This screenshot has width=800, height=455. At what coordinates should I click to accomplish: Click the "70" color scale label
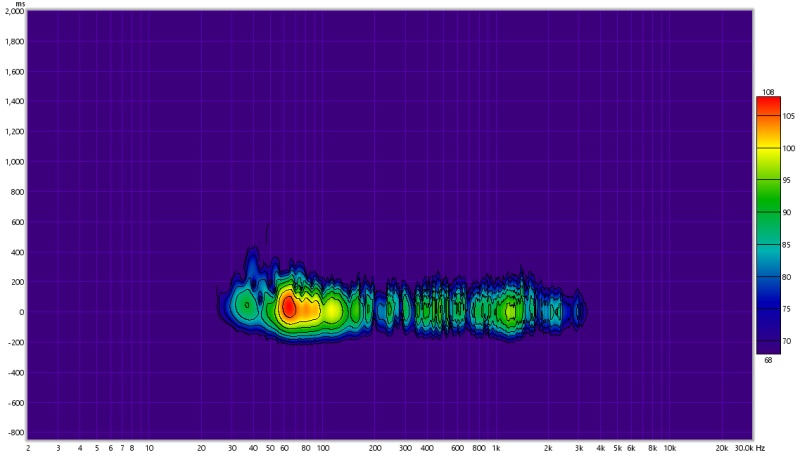pyautogui.click(x=786, y=341)
